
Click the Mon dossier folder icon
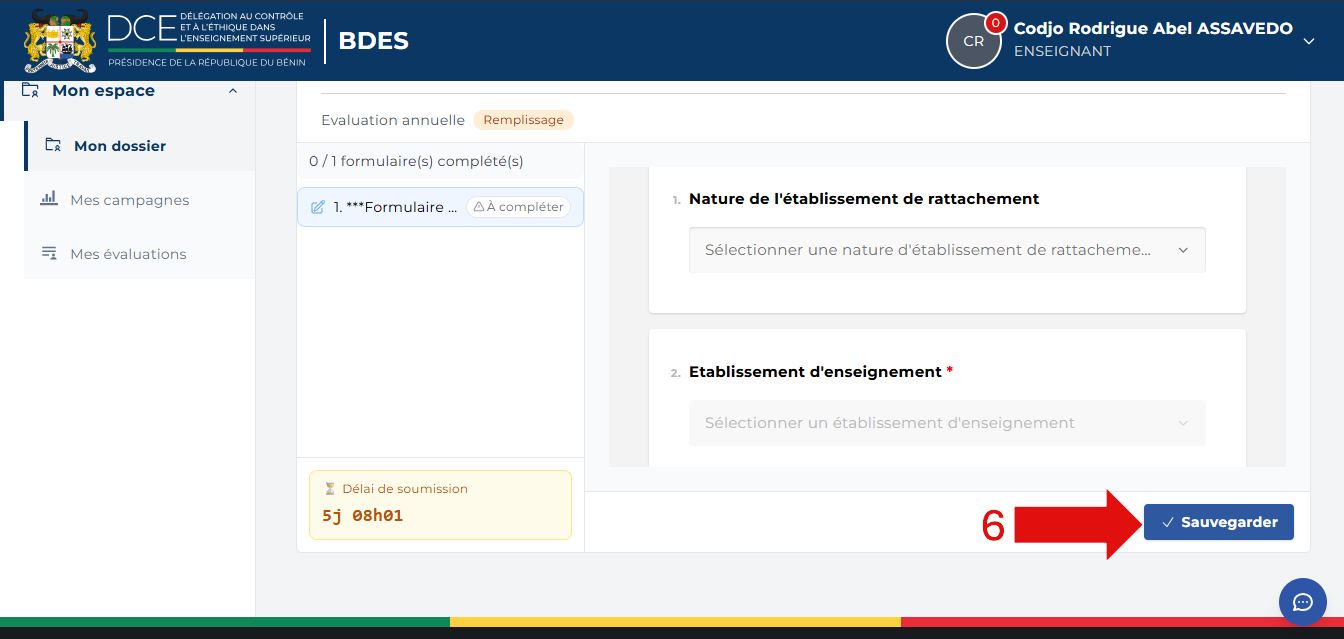point(54,145)
